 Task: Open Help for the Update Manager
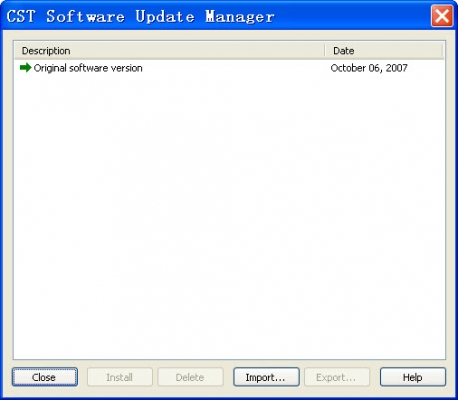click(413, 377)
